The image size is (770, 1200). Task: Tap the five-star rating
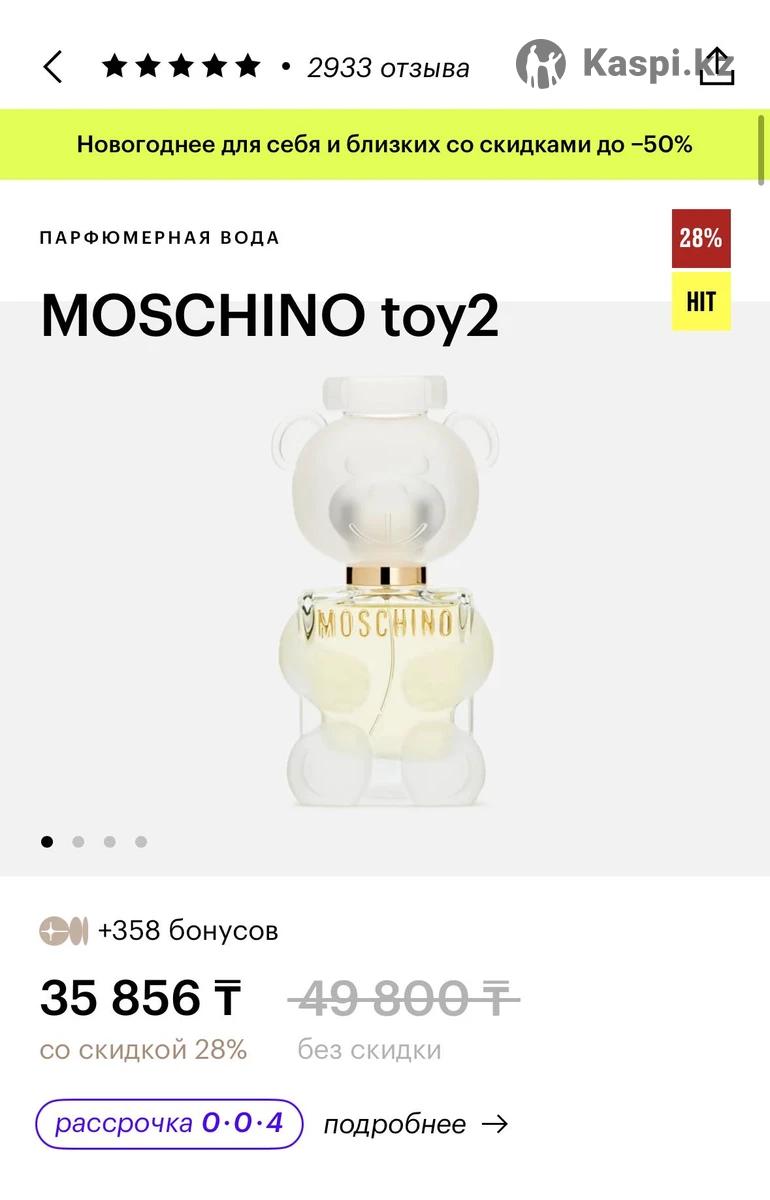[x=181, y=67]
